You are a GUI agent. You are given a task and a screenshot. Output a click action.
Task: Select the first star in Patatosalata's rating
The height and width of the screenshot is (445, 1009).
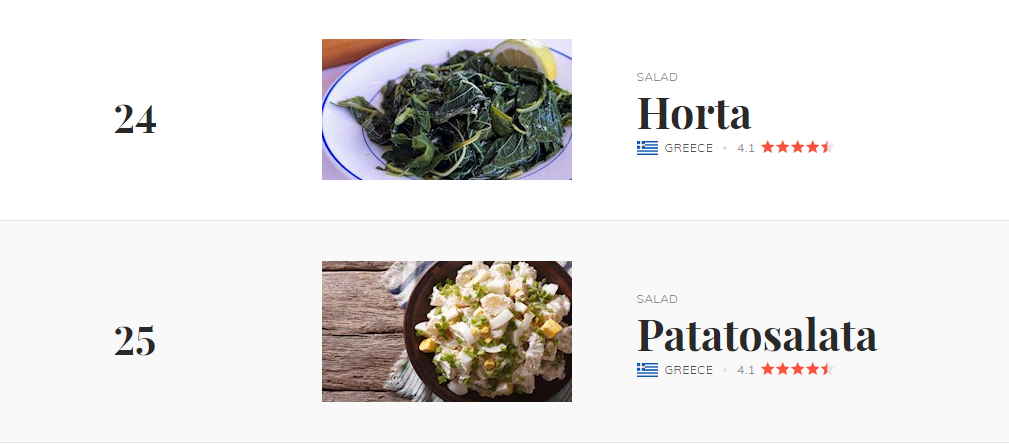(768, 369)
